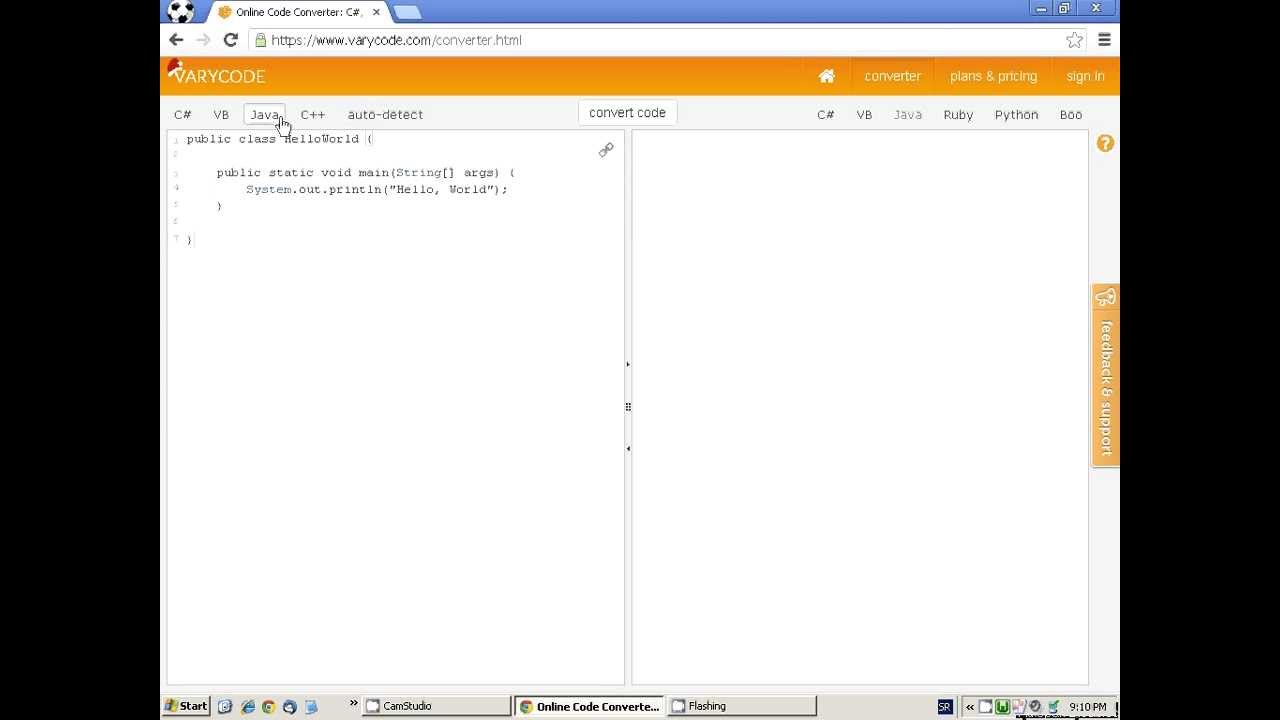This screenshot has height=720, width=1280.
Task: Expand hidden quick launch items chevron
Action: (x=353, y=704)
